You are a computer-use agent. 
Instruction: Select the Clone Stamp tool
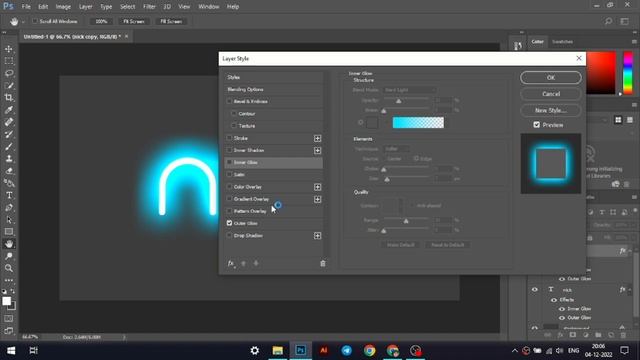click(x=9, y=159)
